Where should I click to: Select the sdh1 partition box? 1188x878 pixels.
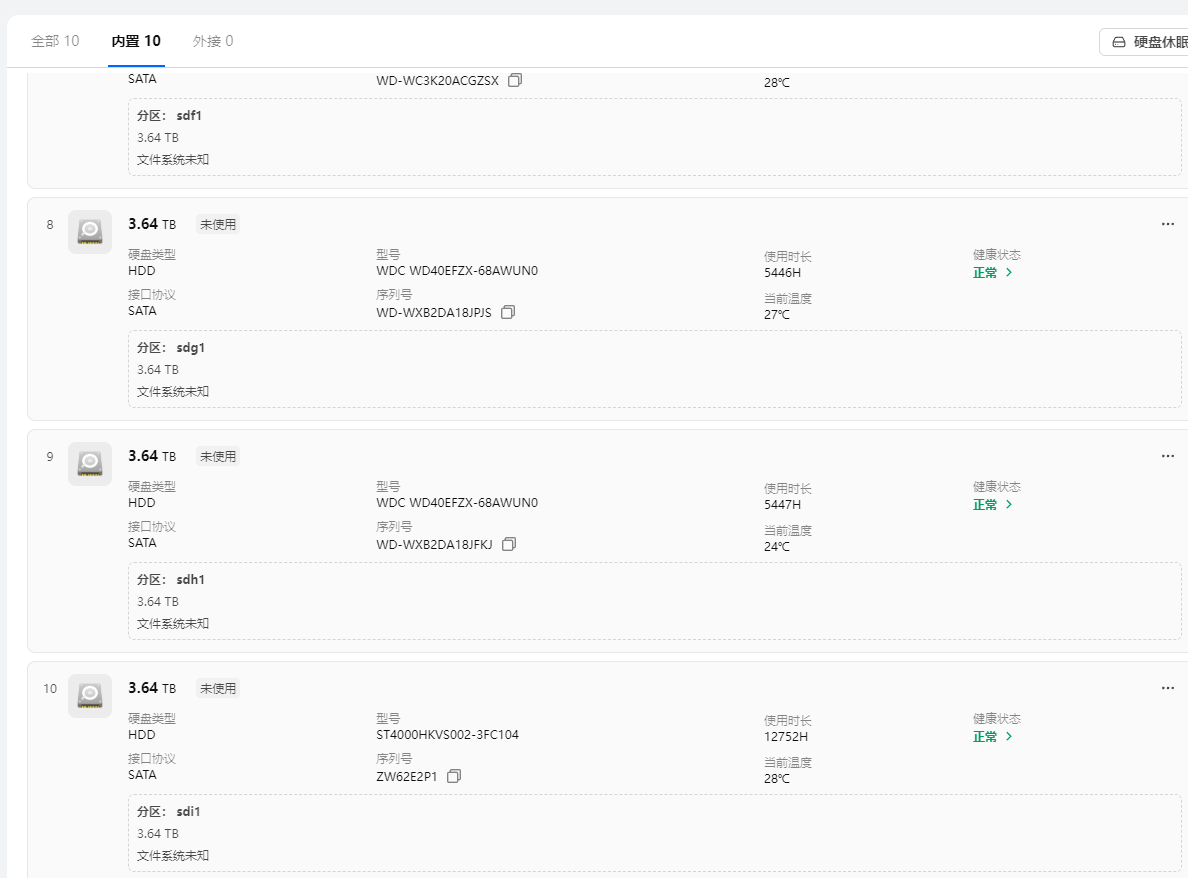(654, 601)
